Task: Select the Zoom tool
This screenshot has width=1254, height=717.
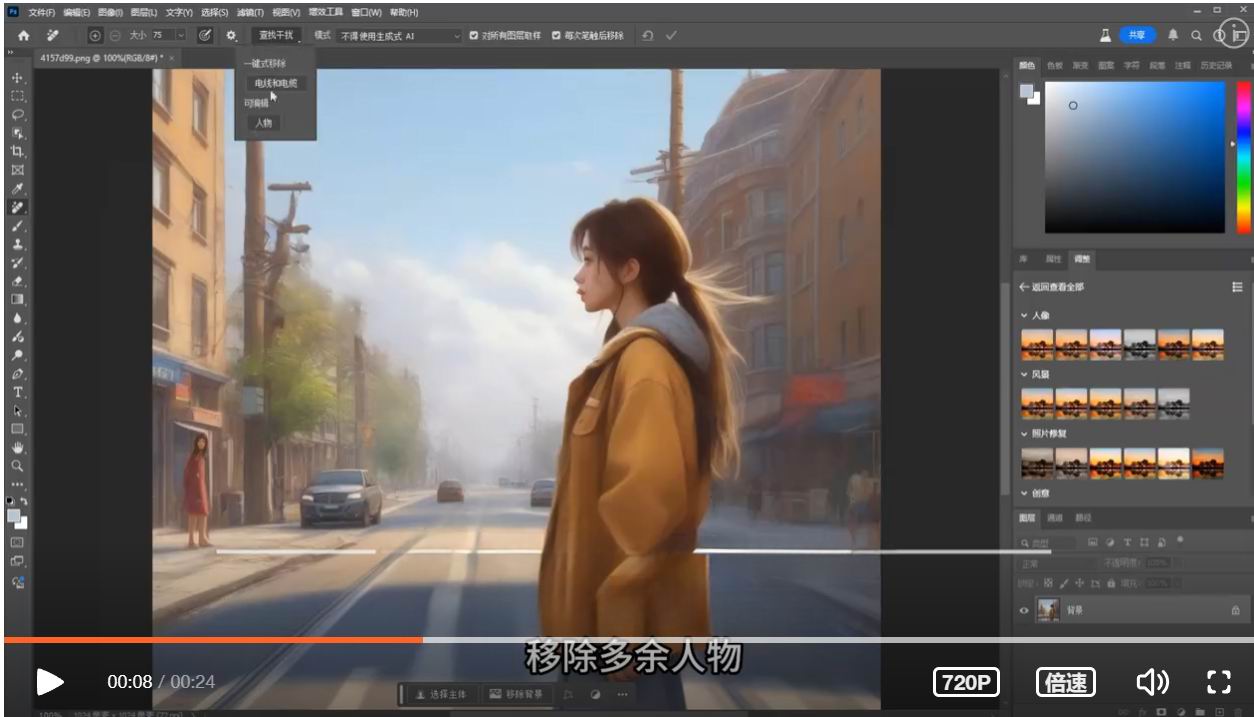Action: [x=17, y=466]
